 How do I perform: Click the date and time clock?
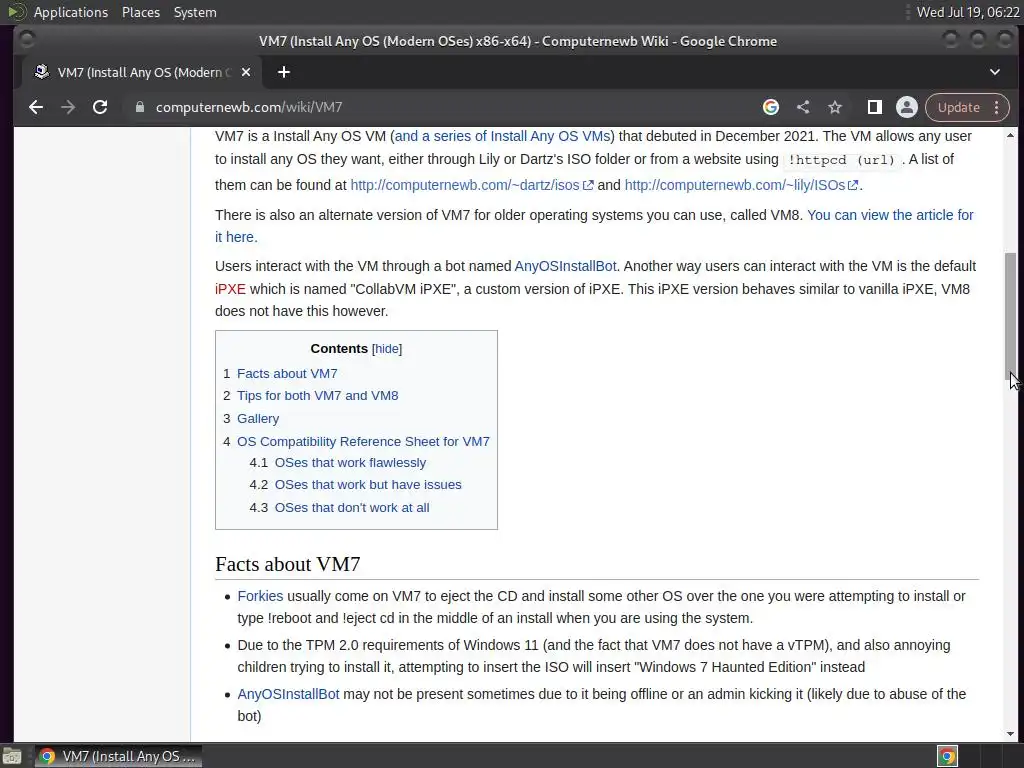click(967, 12)
